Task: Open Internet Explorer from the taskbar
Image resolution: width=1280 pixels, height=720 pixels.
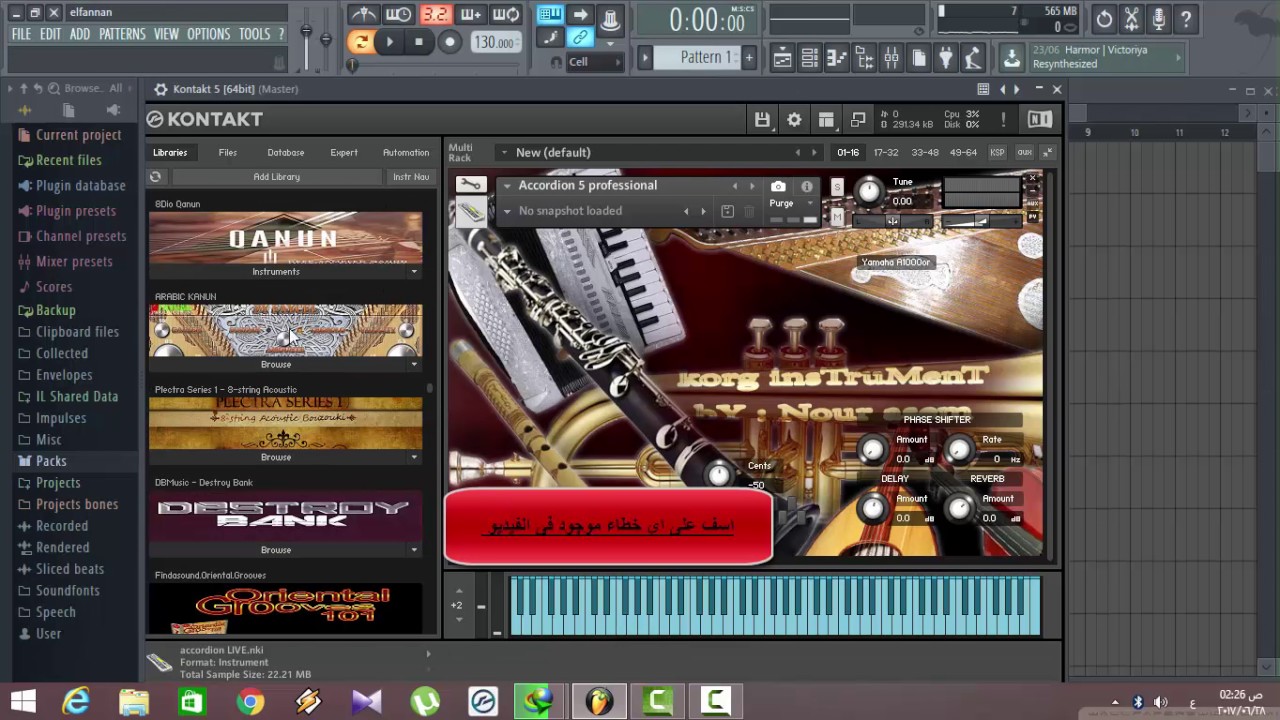Action: point(76,702)
